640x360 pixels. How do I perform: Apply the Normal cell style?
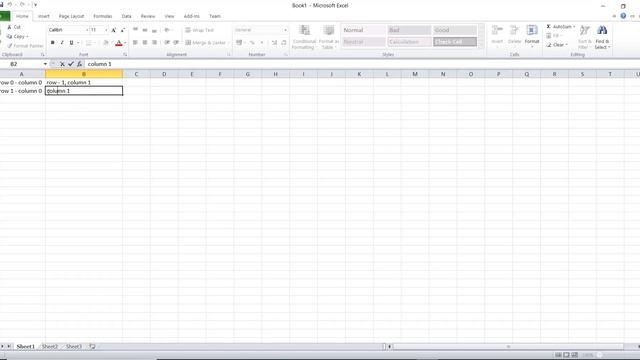tap(363, 30)
